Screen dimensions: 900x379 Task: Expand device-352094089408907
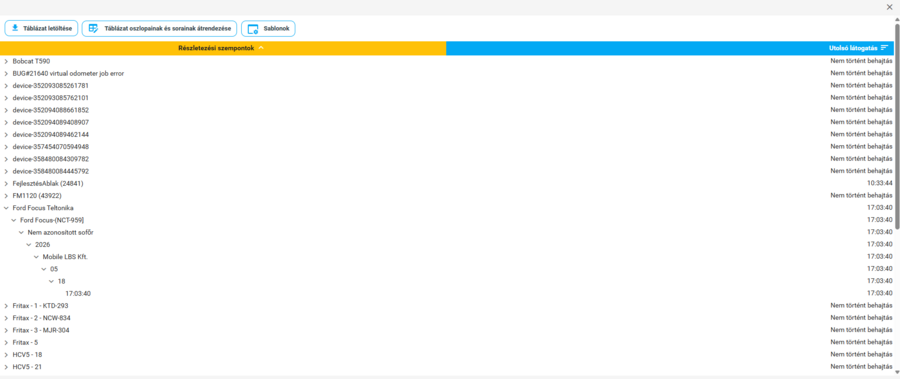click(x=6, y=122)
